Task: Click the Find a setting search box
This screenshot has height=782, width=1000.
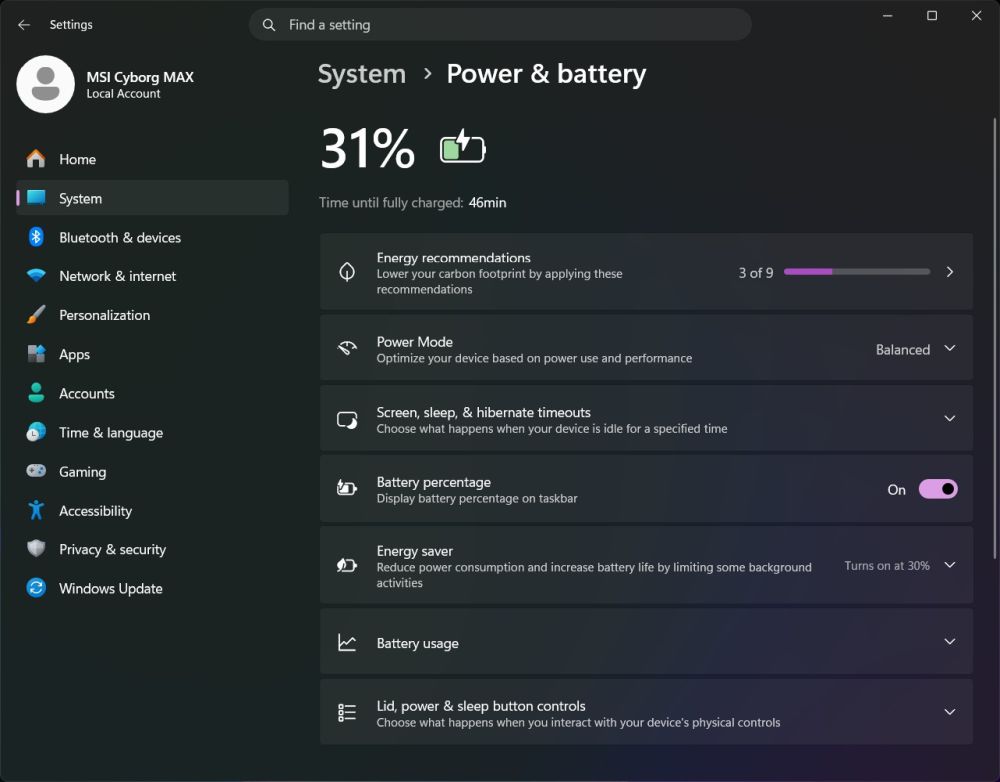Action: click(x=500, y=25)
